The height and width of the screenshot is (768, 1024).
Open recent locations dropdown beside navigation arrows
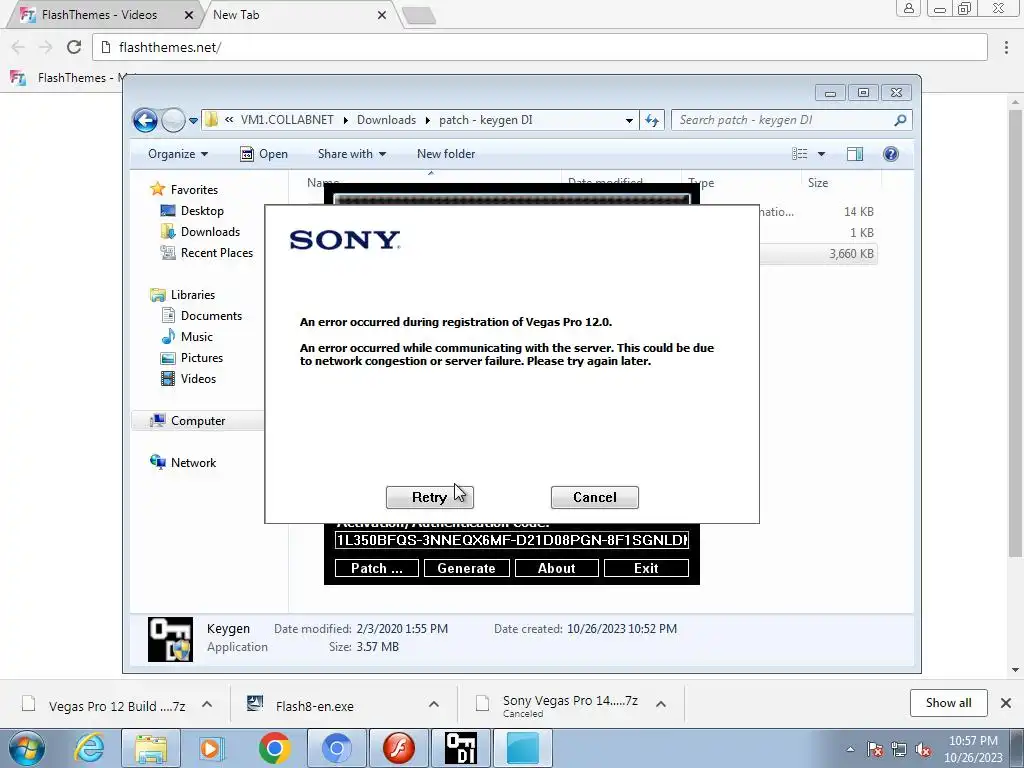[x=193, y=121]
